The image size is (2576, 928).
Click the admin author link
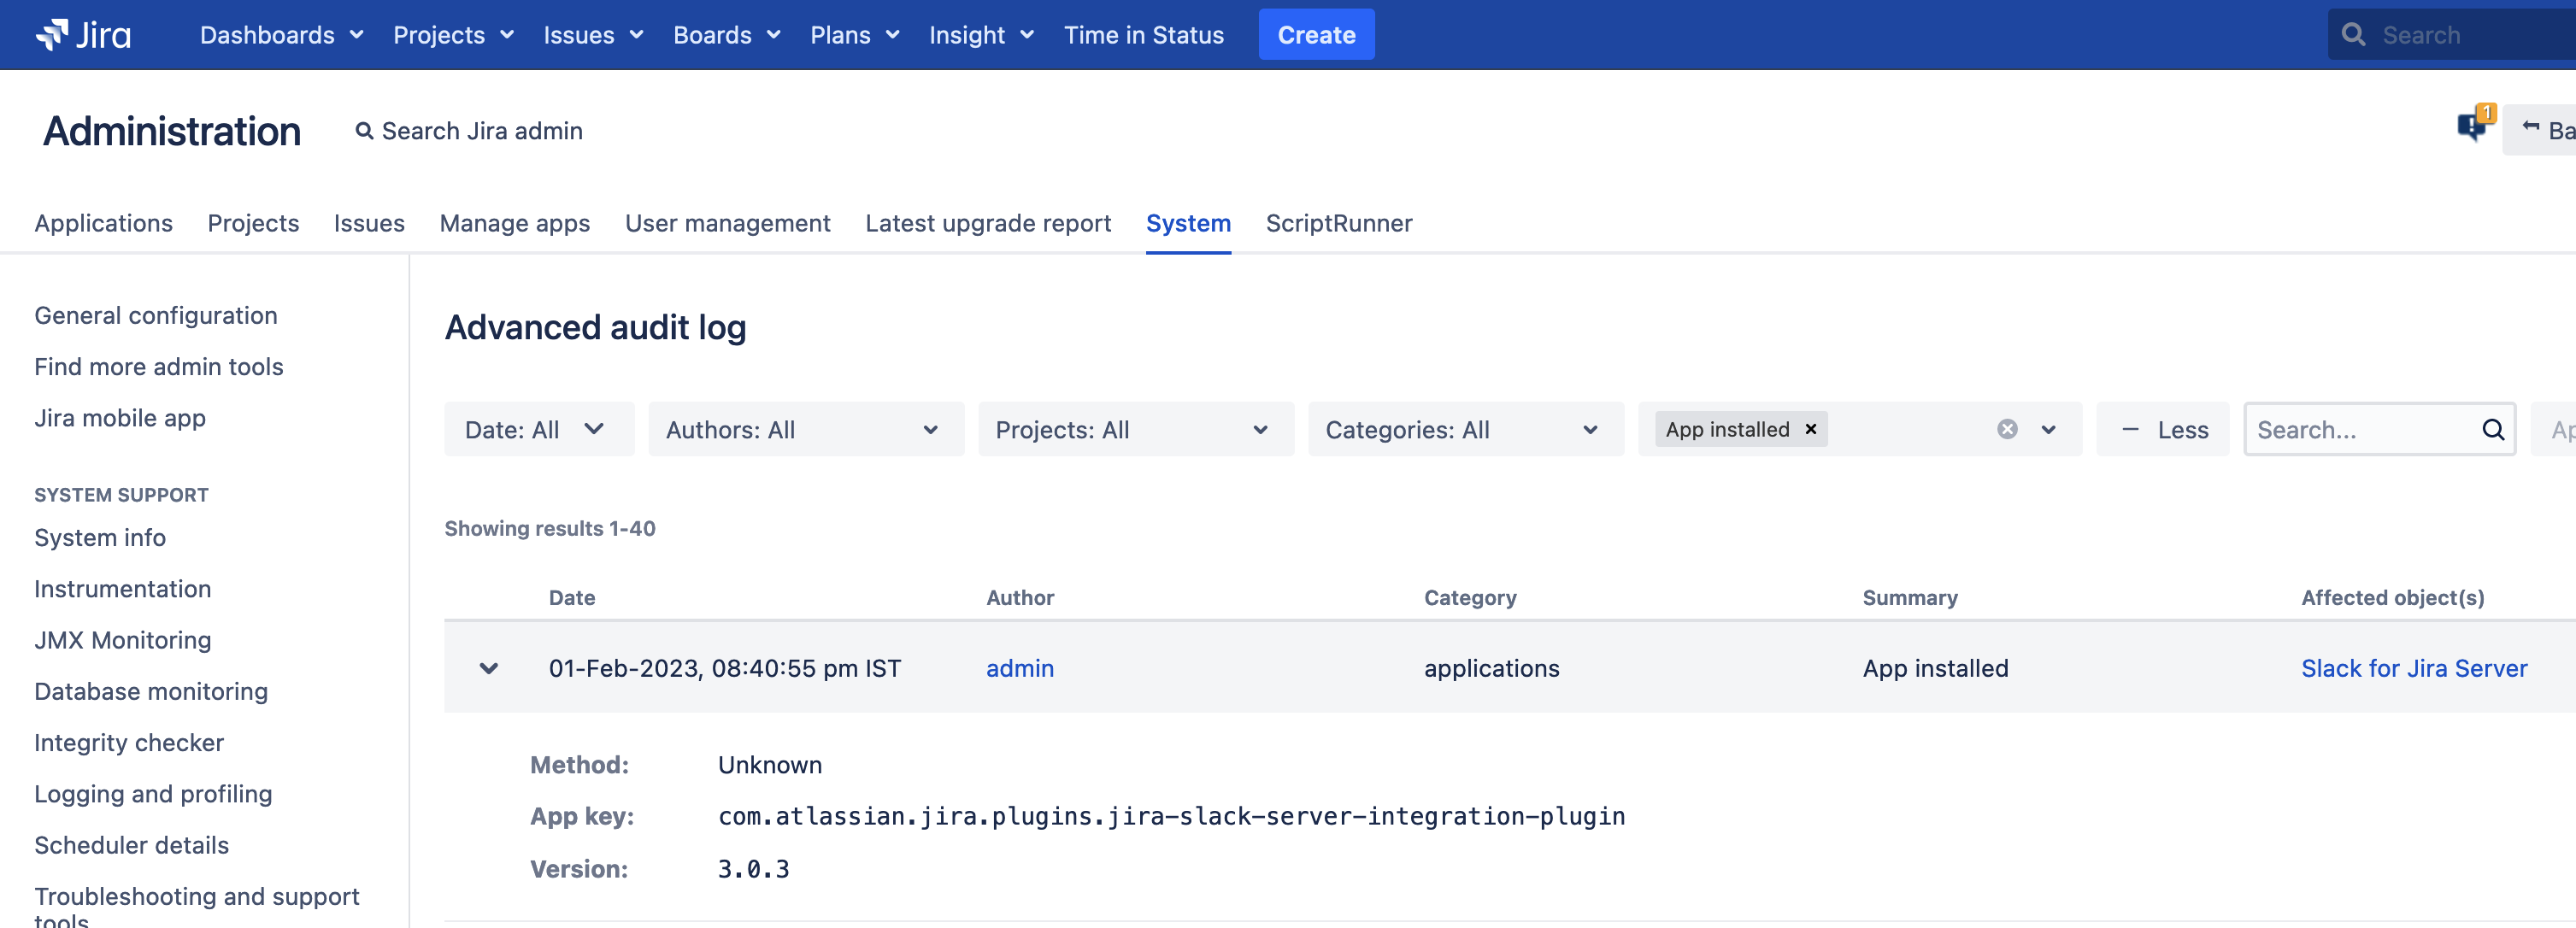(1019, 668)
